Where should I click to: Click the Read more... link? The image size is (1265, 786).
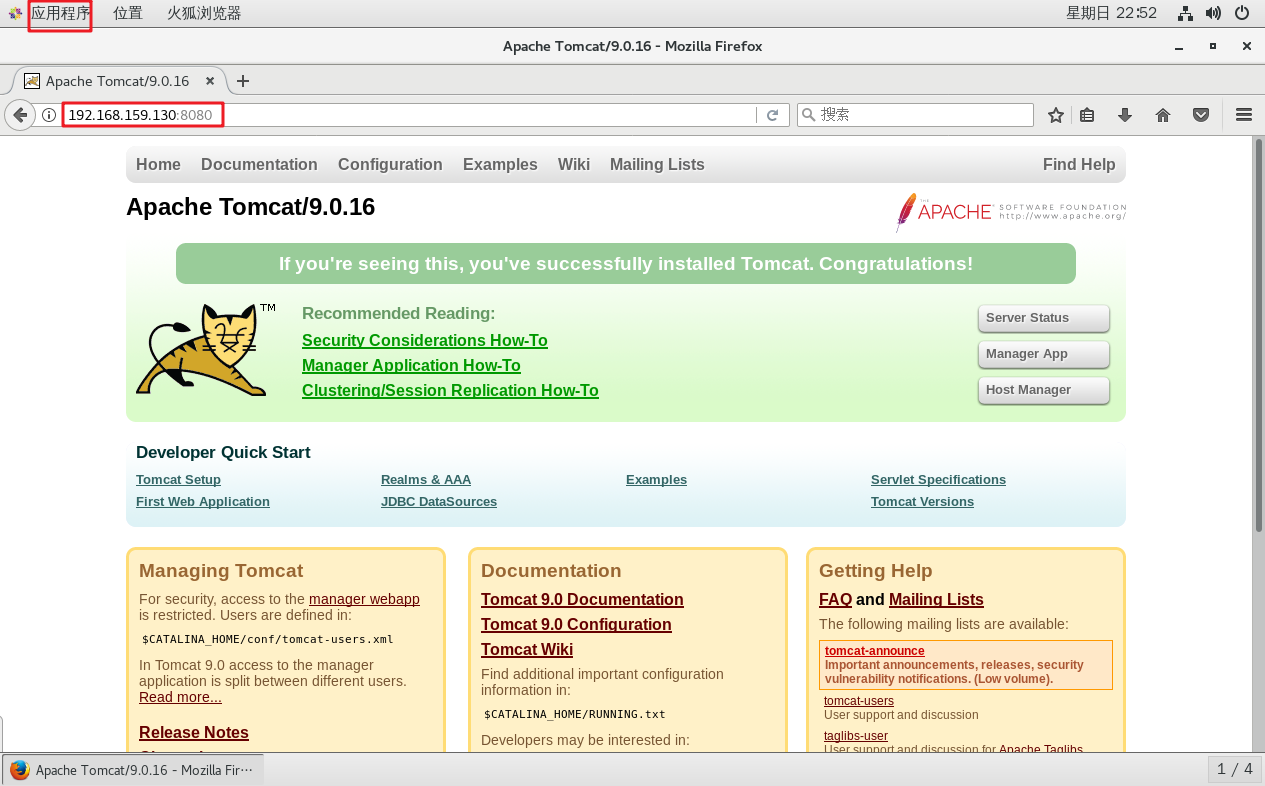[180, 697]
